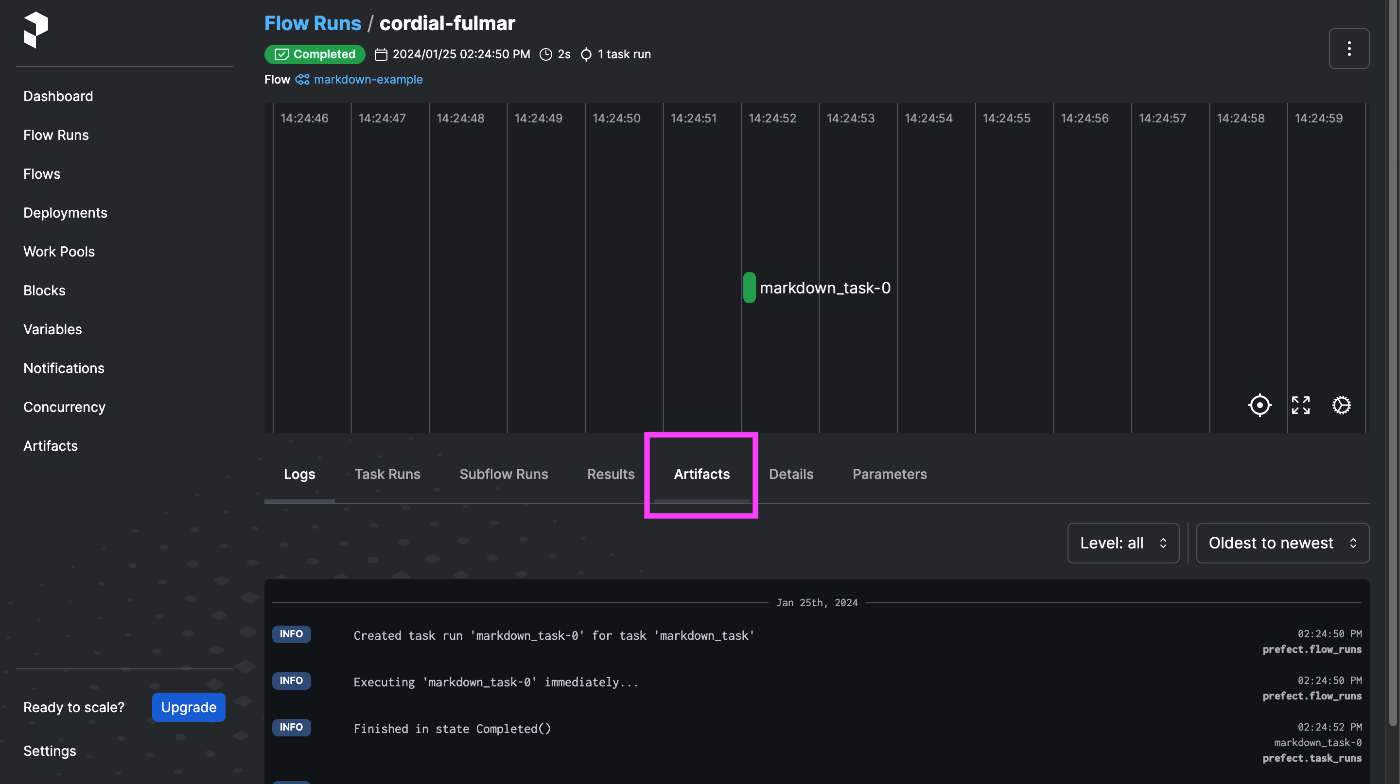
Task: Click the Ready to scale? text
Action: (74, 707)
